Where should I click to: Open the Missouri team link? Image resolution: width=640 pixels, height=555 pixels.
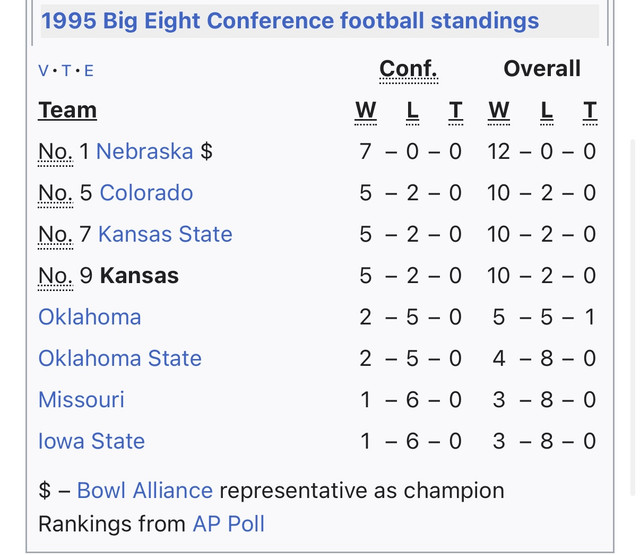(x=81, y=400)
